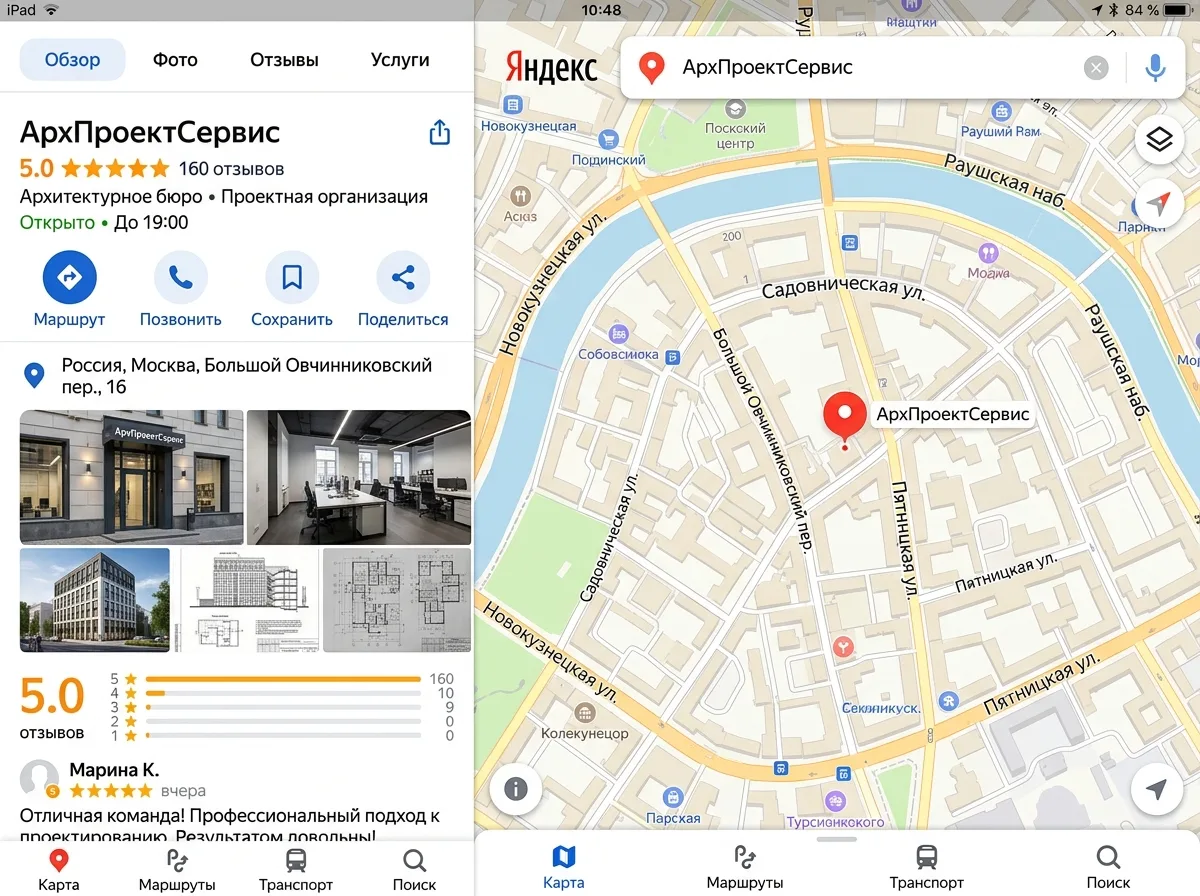Tap the Парская map marker
The width and height of the screenshot is (1200, 896).
click(673, 797)
